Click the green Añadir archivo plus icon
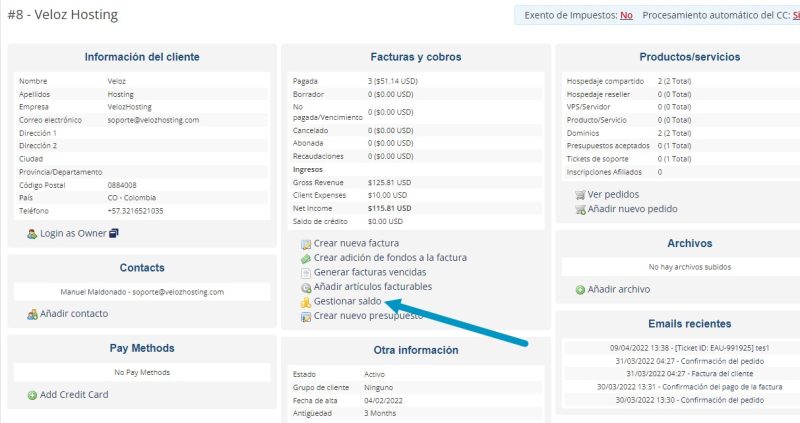This screenshot has width=800, height=423. (x=580, y=290)
